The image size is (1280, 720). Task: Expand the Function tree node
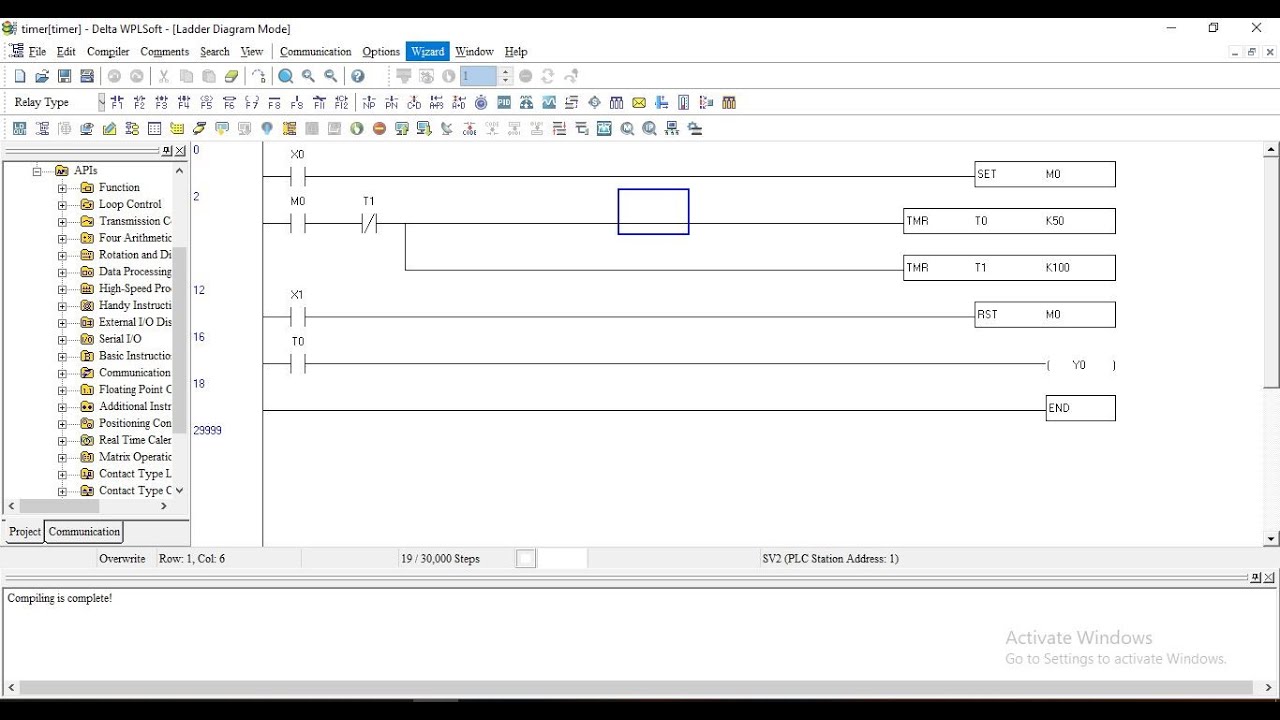(62, 188)
